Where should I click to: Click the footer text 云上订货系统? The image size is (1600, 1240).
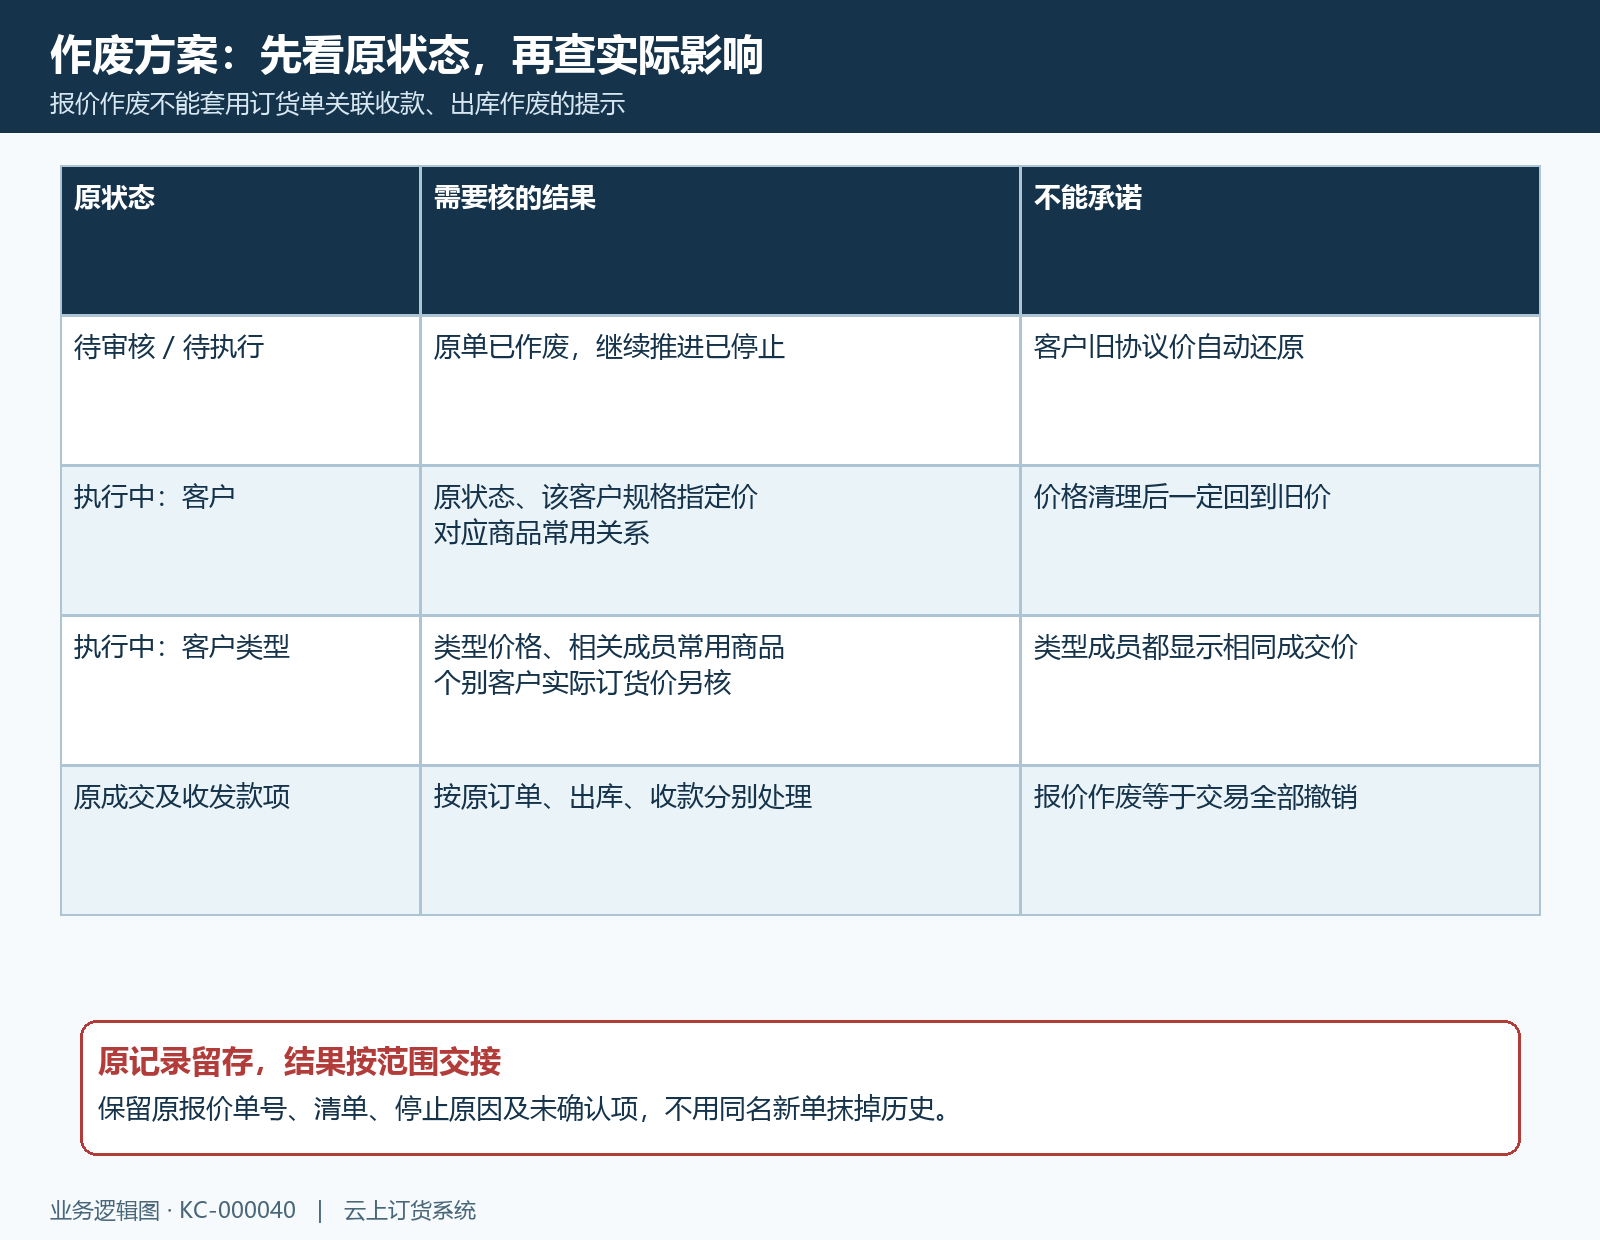pyautogui.click(x=410, y=1210)
